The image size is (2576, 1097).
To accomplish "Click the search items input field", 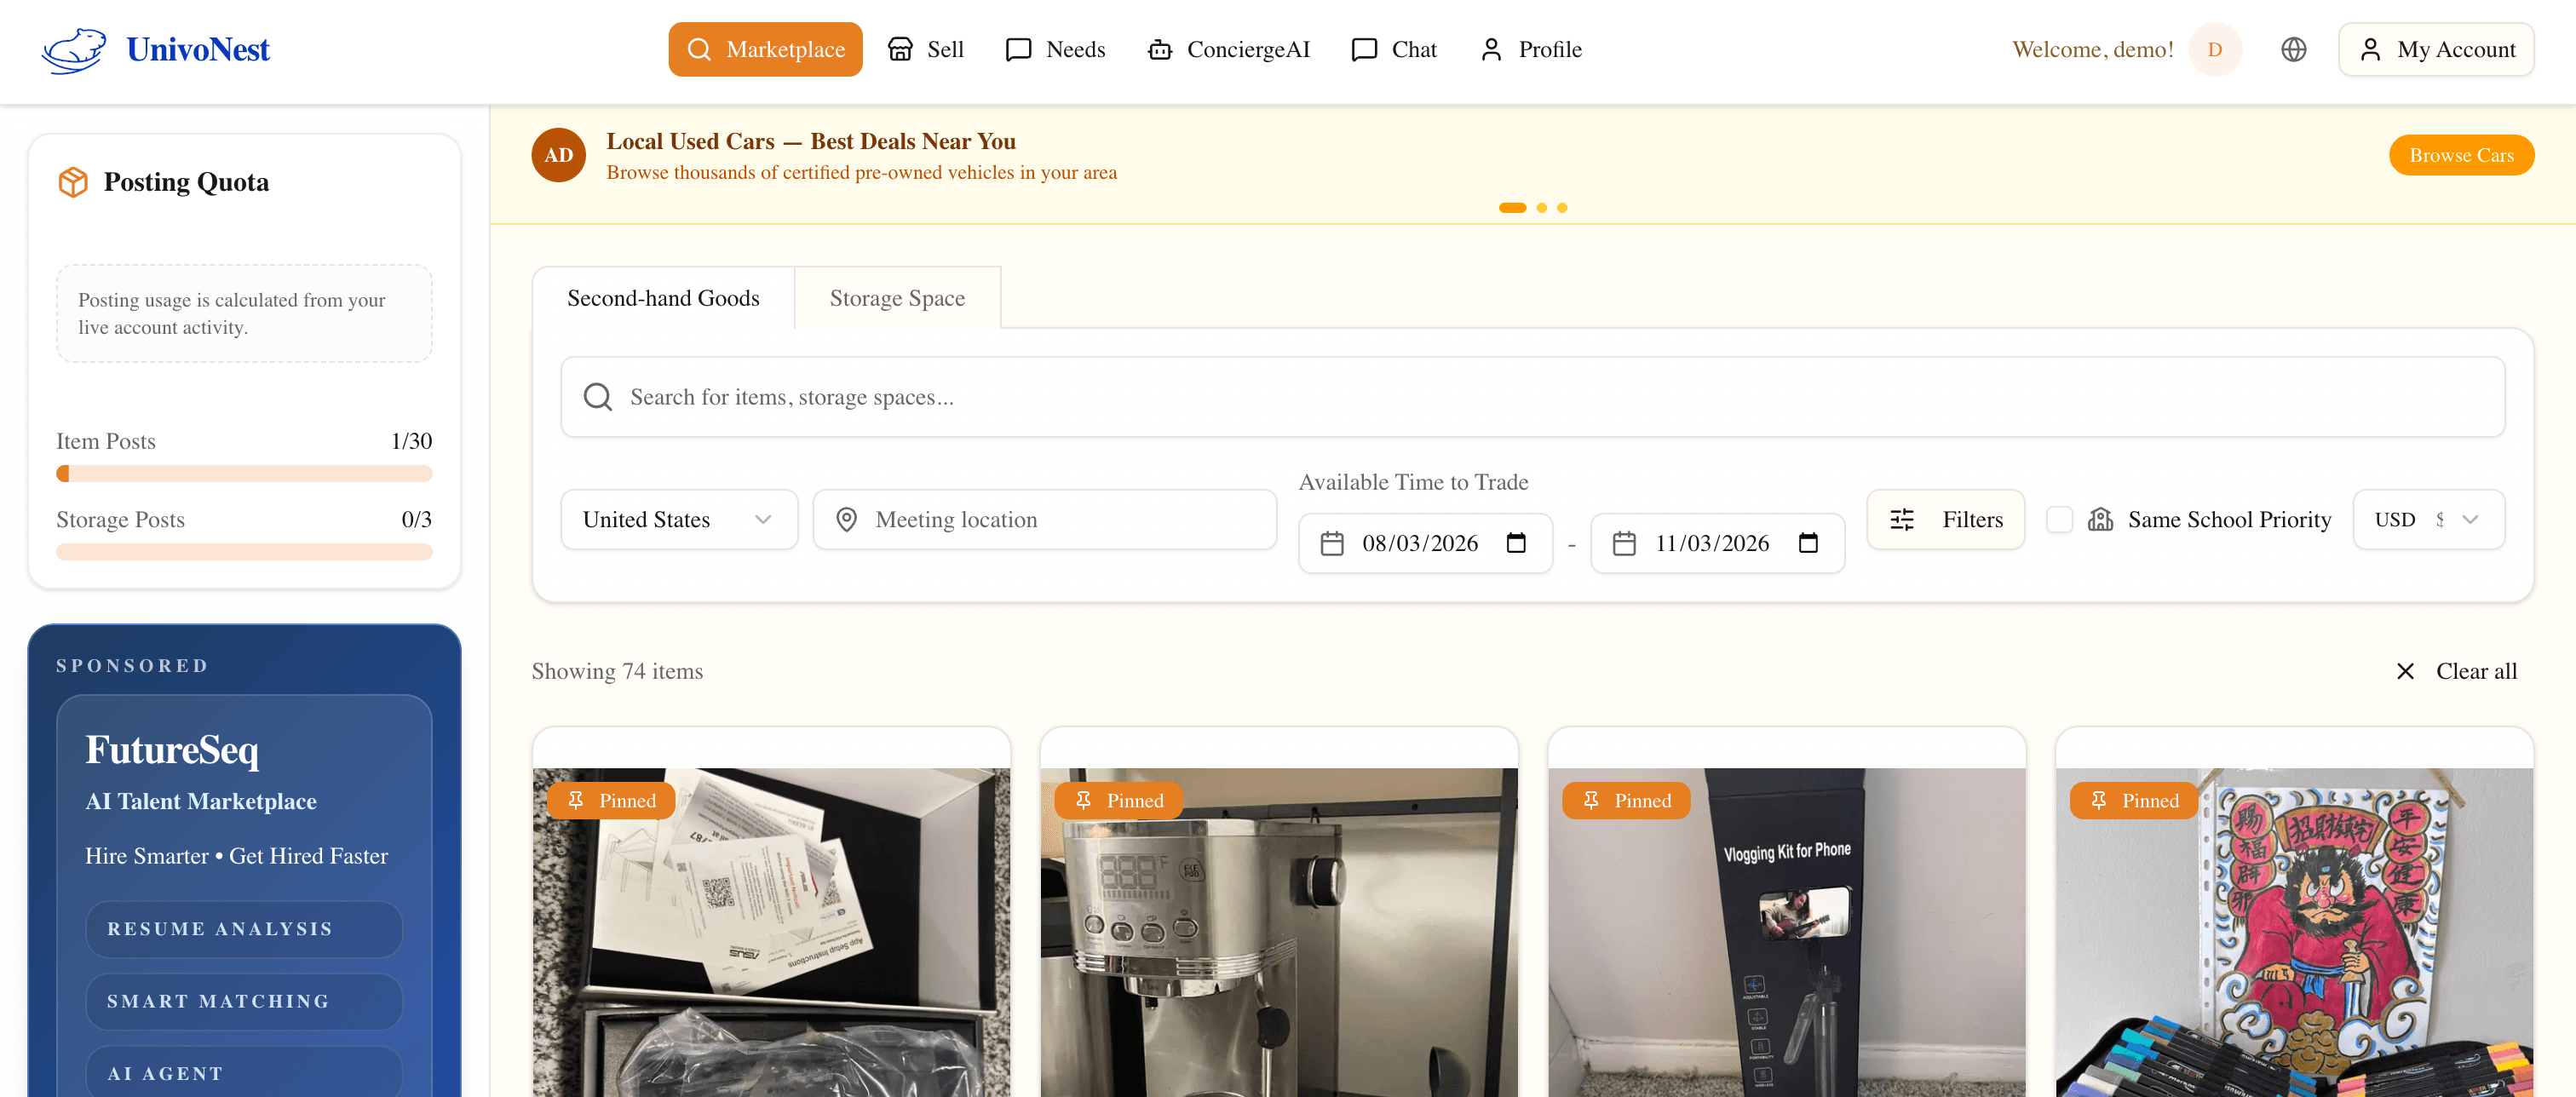I will click(1532, 397).
